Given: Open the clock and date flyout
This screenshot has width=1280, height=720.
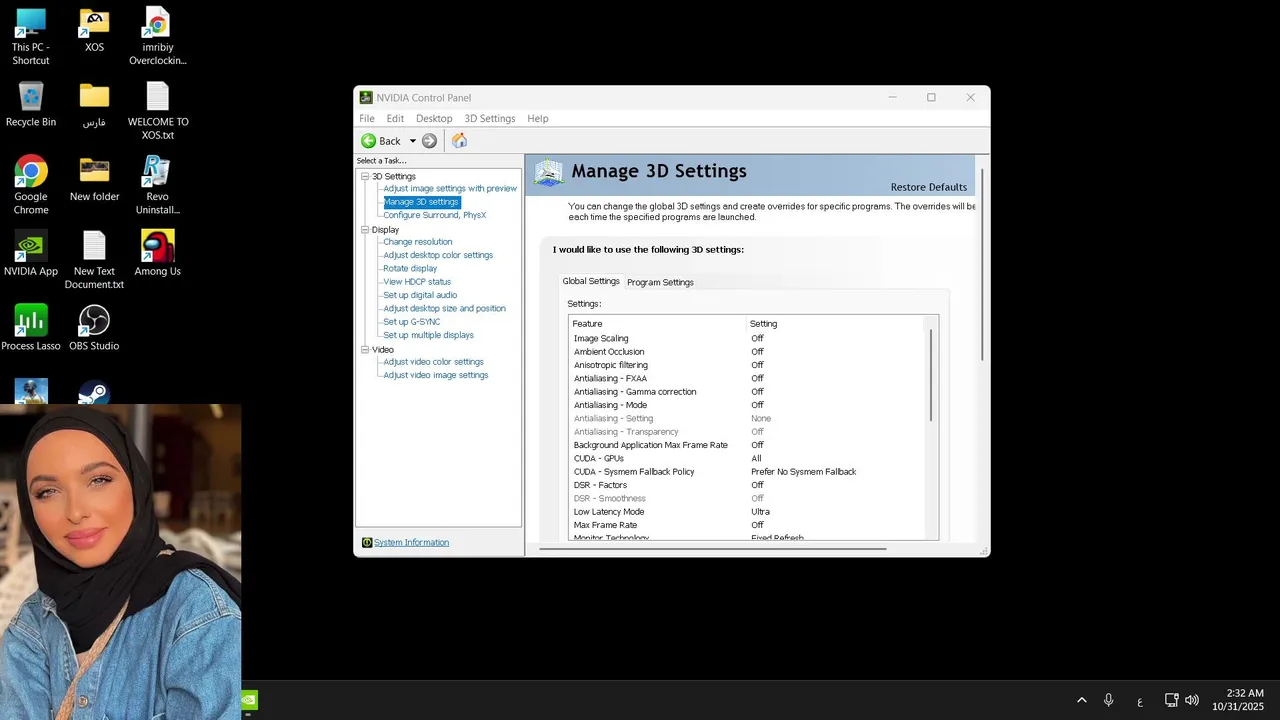Looking at the screenshot, I should tap(1238, 700).
